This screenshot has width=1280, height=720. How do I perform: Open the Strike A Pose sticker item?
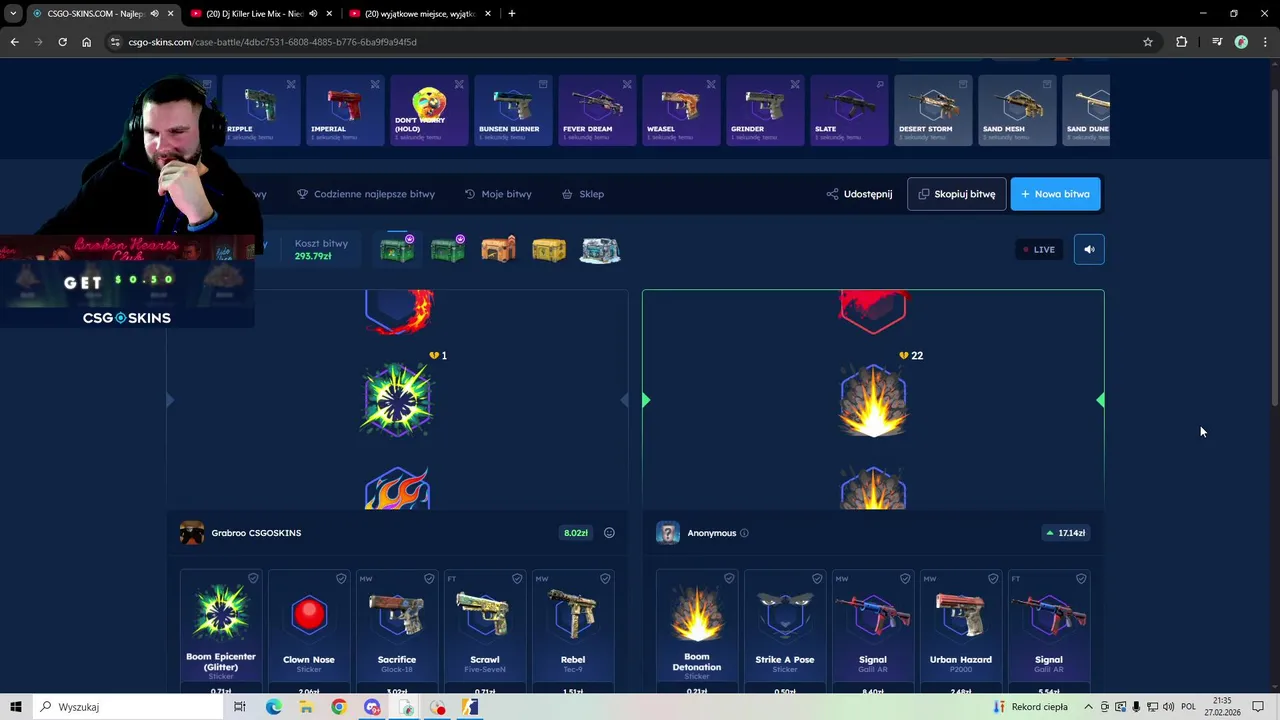785,630
